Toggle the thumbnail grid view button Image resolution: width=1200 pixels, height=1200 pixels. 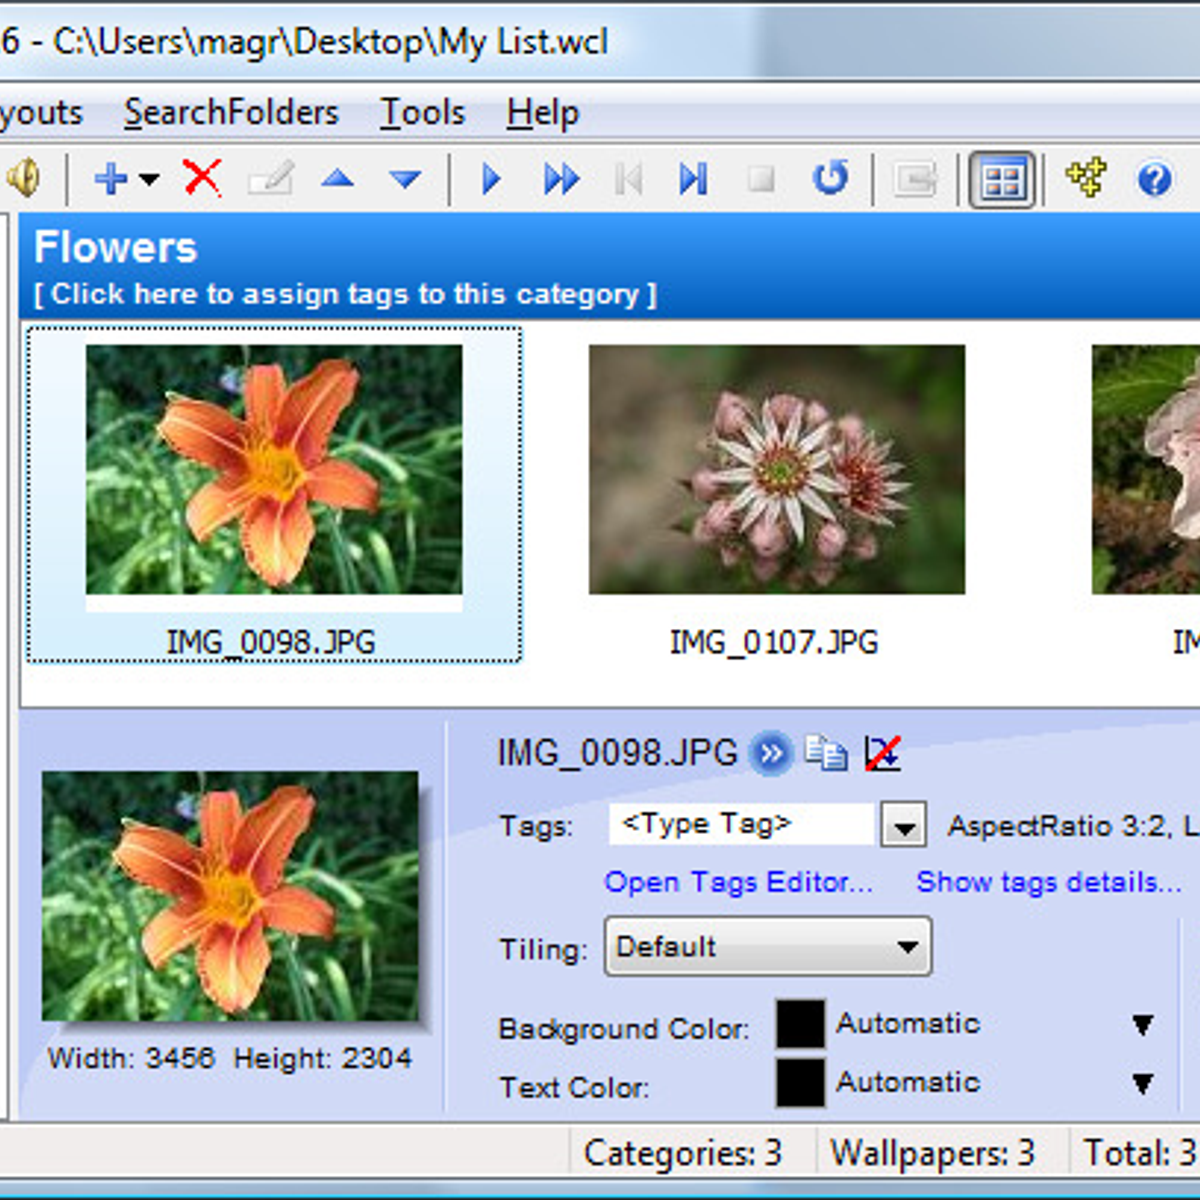tap(1003, 178)
